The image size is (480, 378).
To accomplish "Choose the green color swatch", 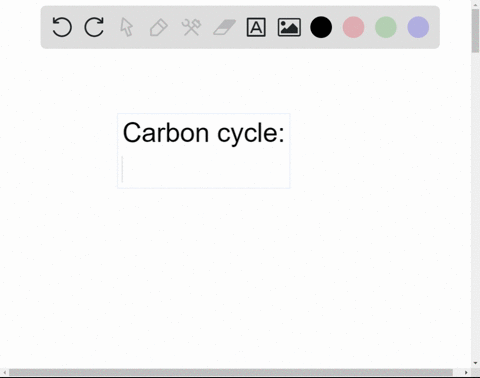I will pos(386,27).
